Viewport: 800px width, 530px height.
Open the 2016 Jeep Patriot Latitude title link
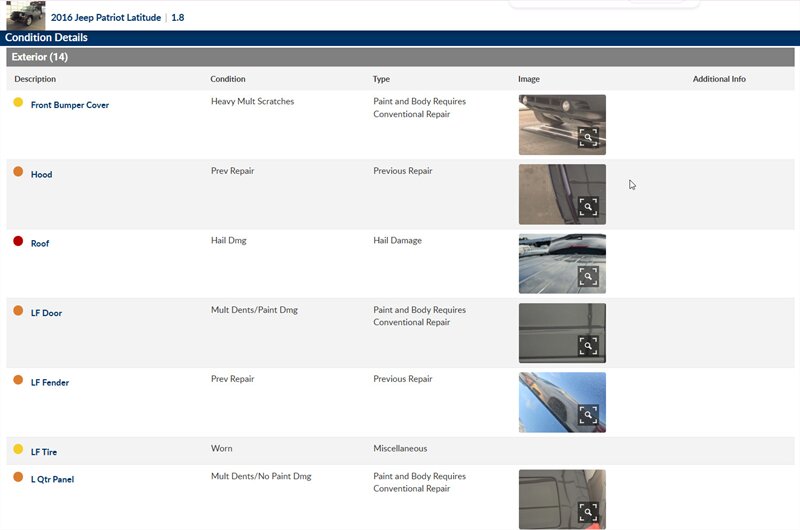[106, 17]
